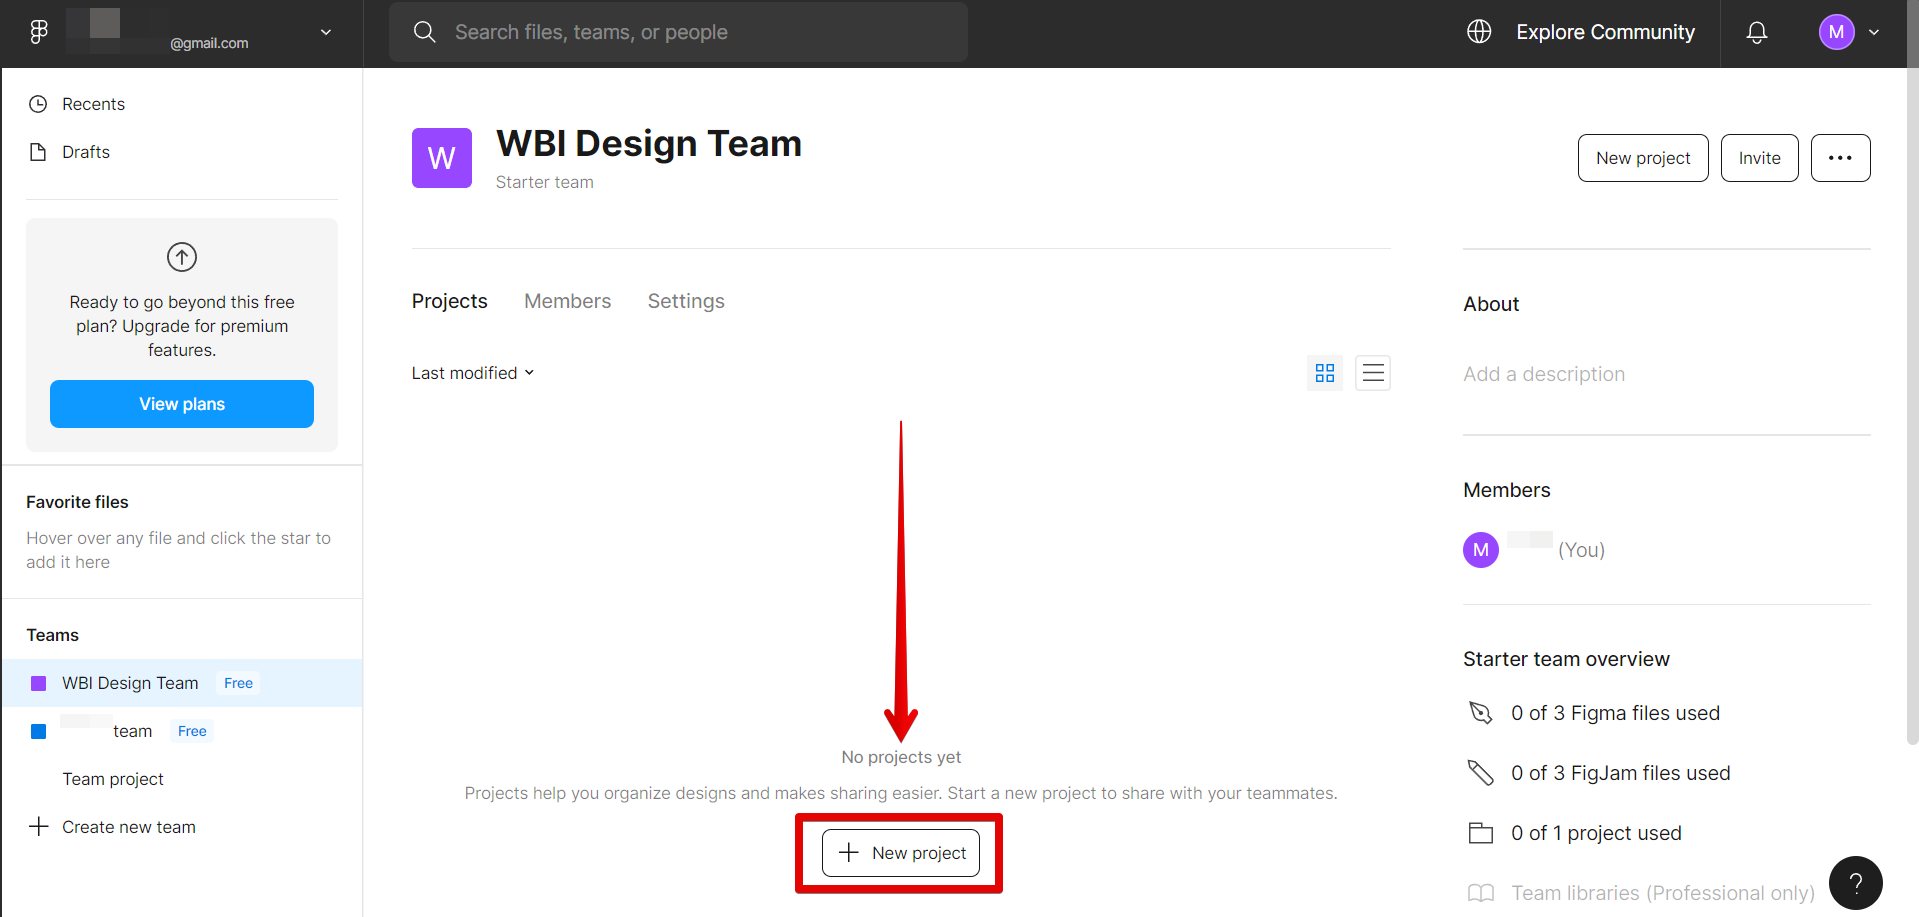Click the Free badge next to second team
The width and height of the screenshot is (1919, 917).
pyautogui.click(x=192, y=731)
